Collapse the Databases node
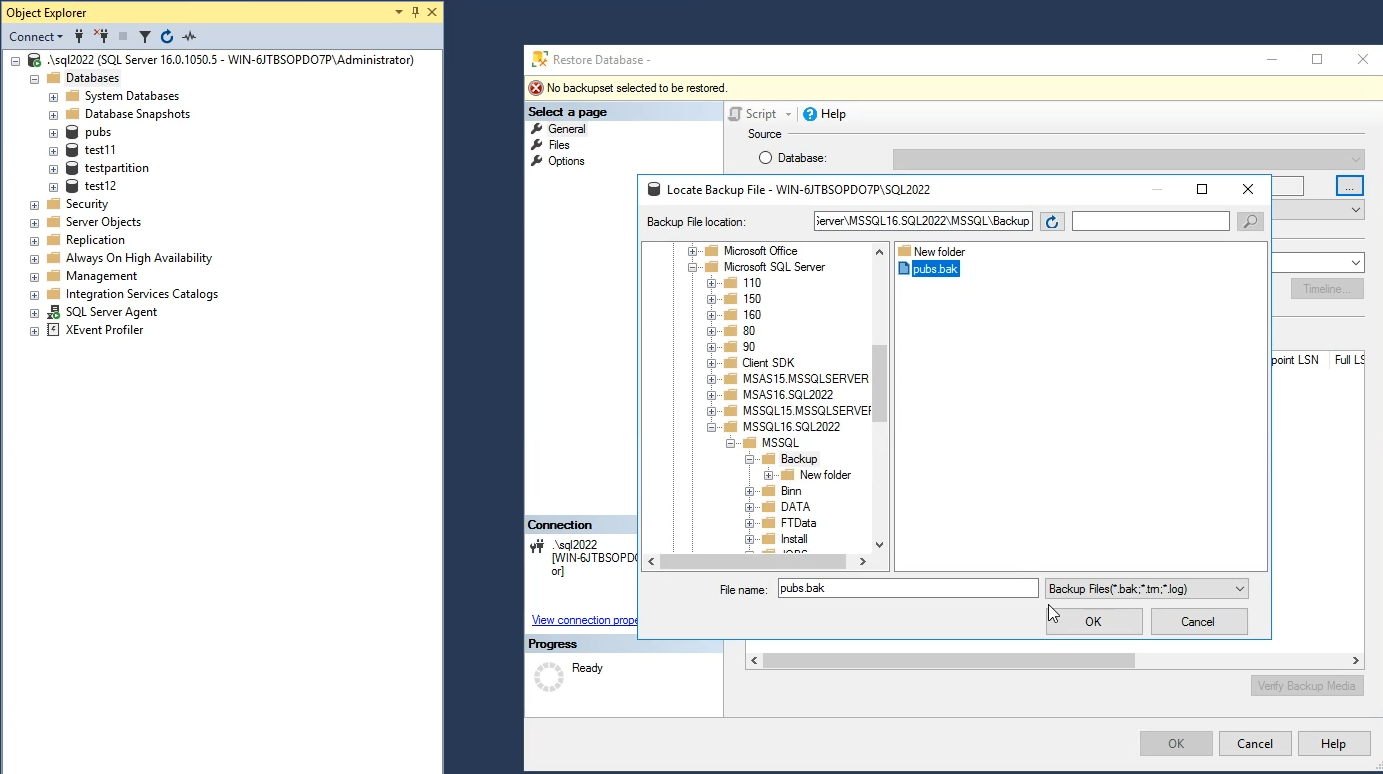The width and height of the screenshot is (1383, 774). coord(34,79)
